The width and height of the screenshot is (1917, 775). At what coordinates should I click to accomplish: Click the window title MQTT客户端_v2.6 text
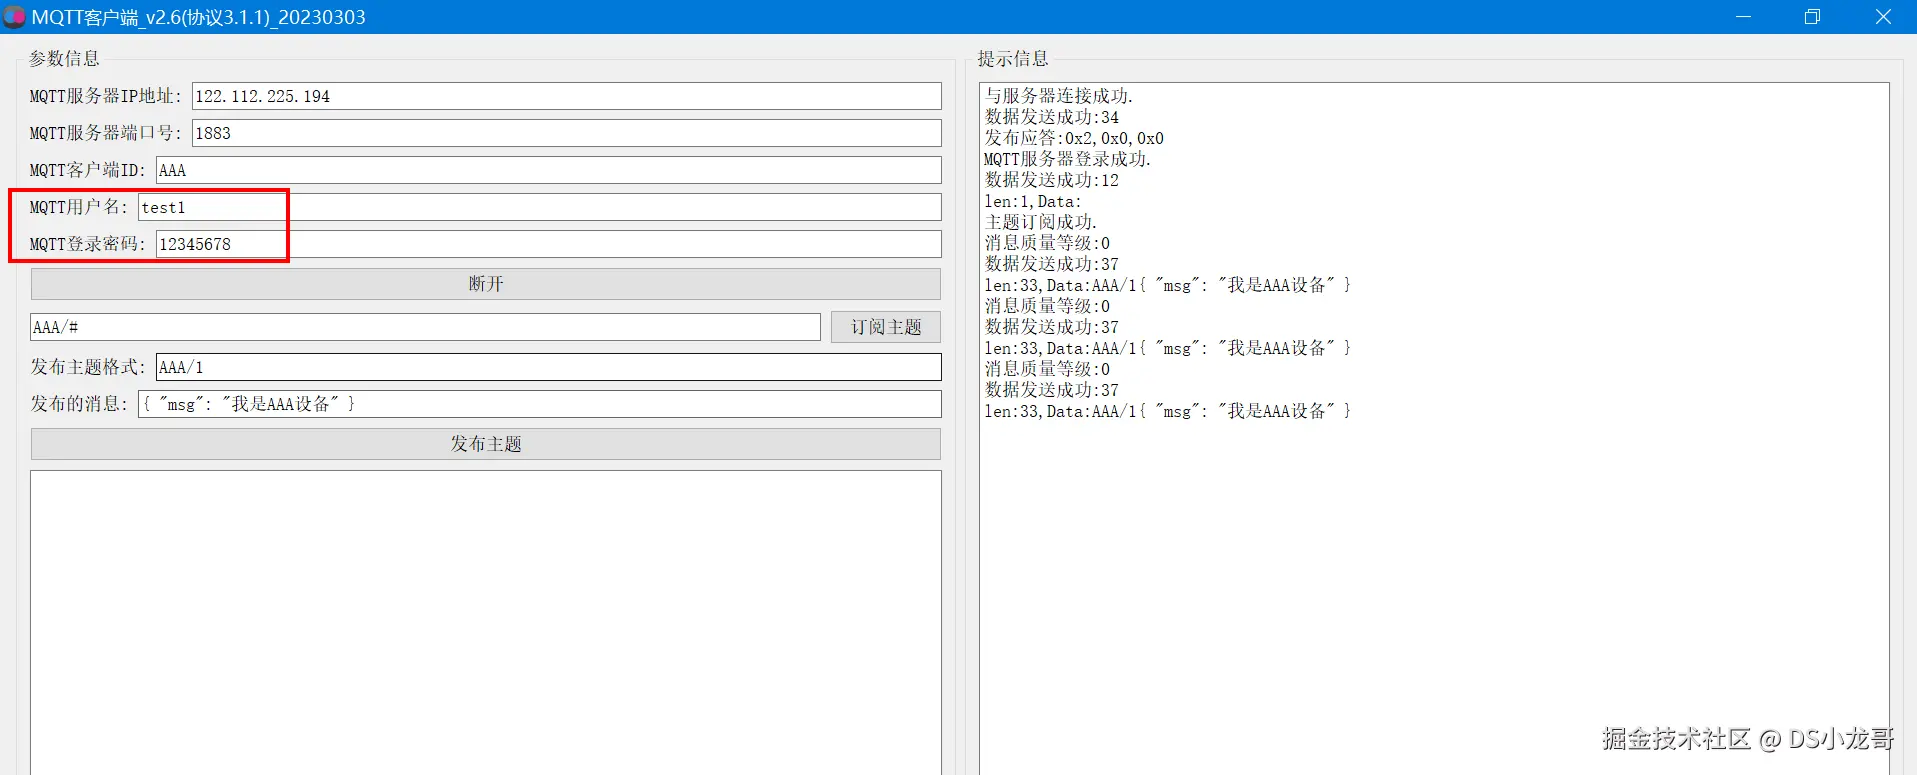[x=199, y=17]
